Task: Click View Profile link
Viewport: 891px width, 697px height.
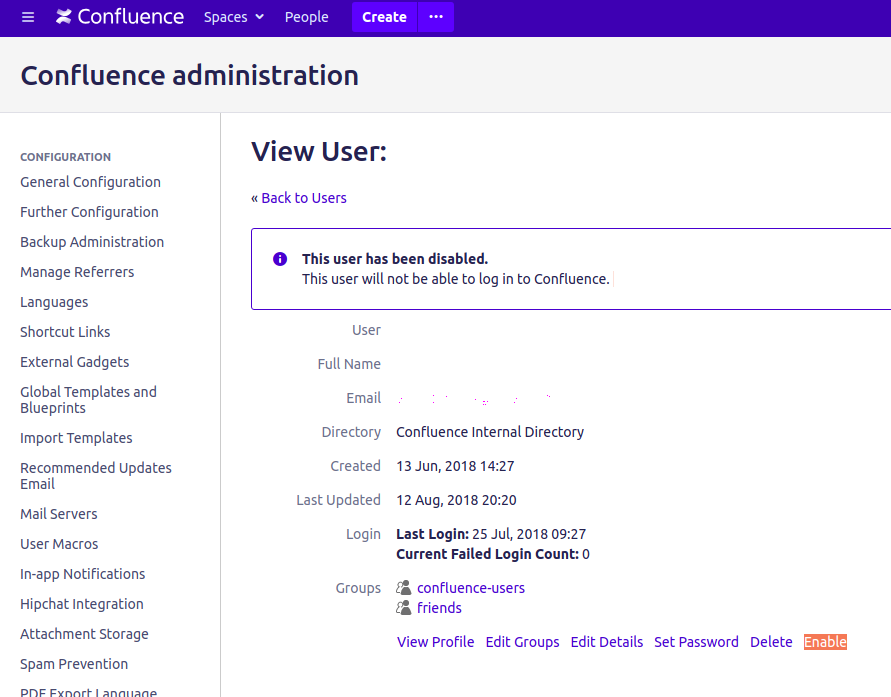Action: pos(435,642)
